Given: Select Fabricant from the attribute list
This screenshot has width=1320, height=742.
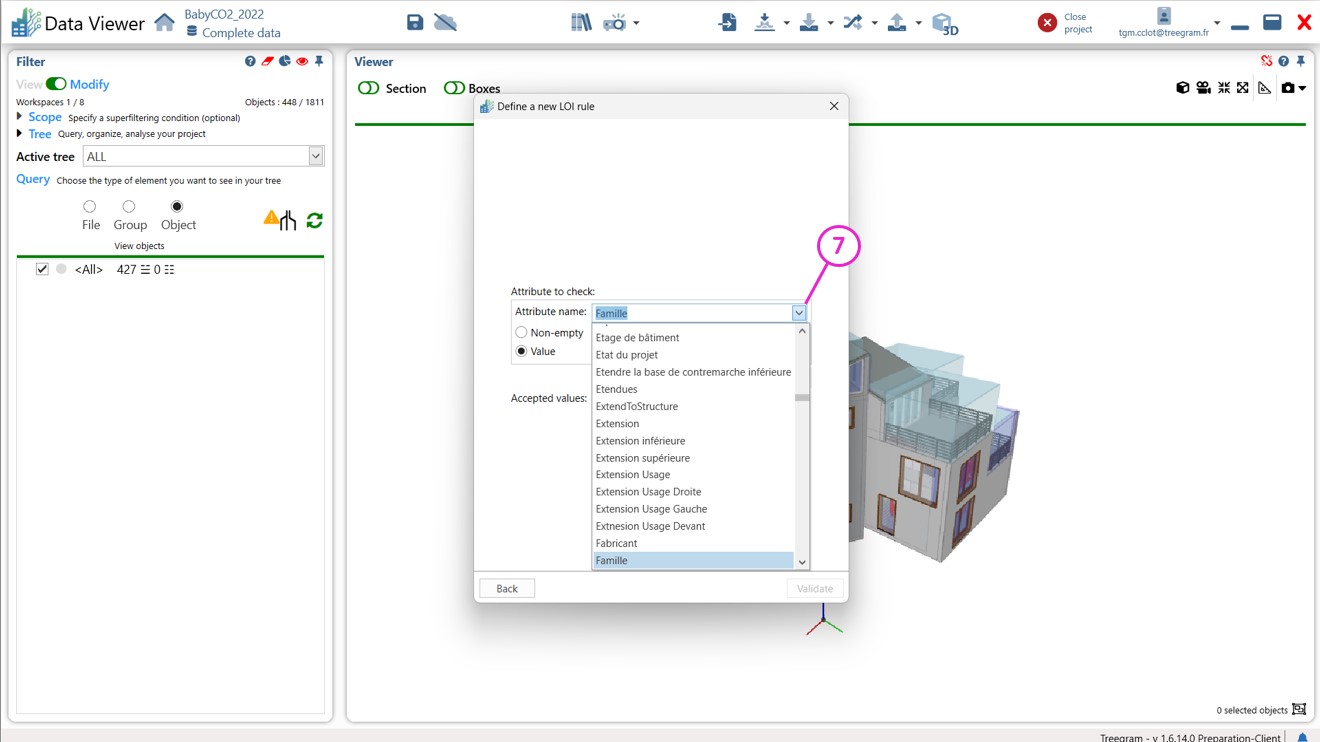Looking at the screenshot, I should [616, 543].
